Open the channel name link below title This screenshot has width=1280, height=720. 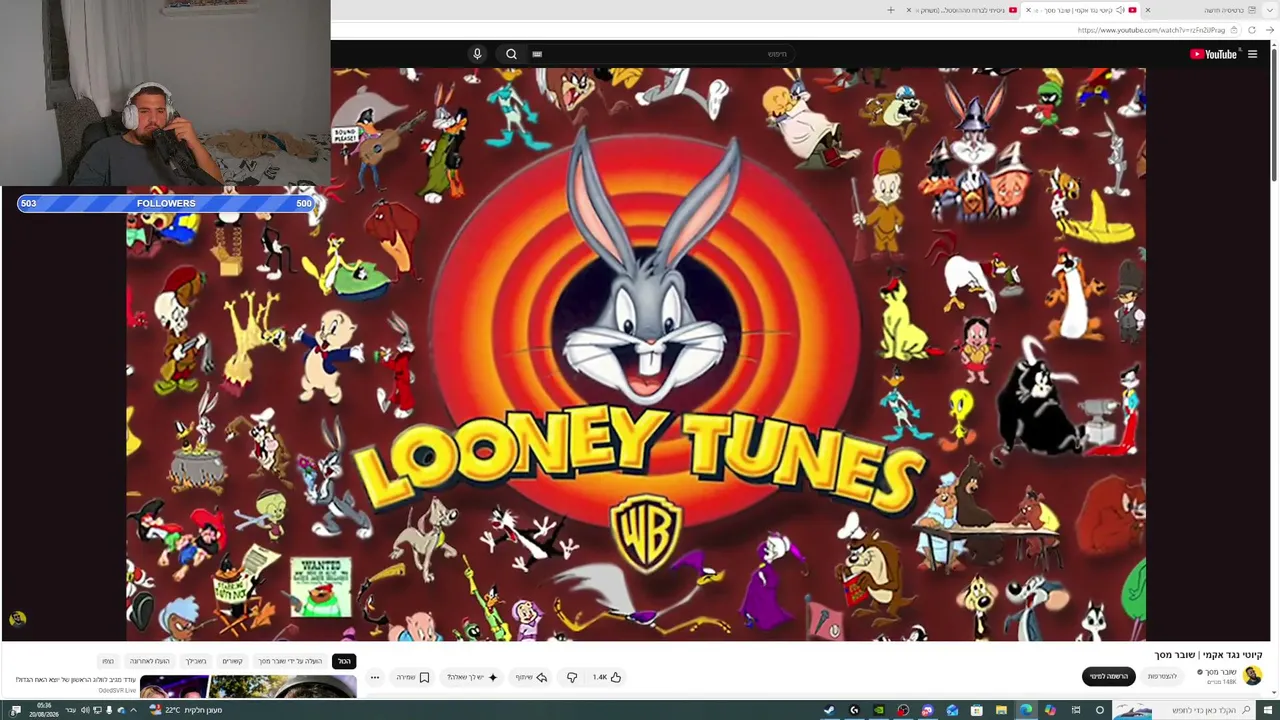tap(1221, 672)
